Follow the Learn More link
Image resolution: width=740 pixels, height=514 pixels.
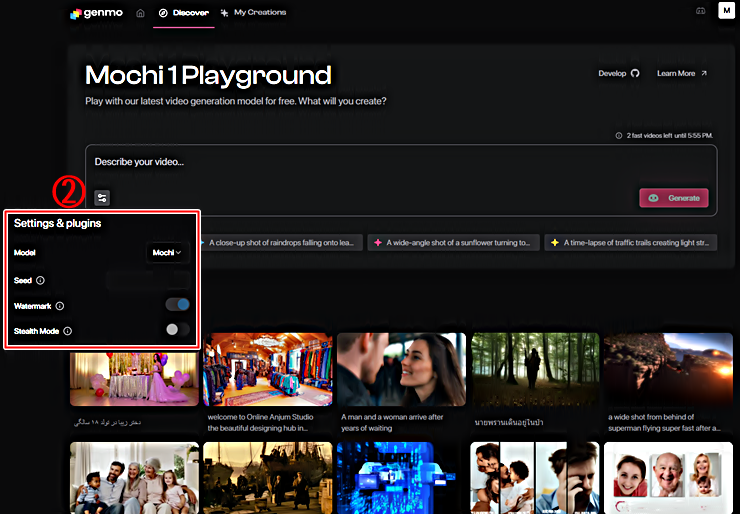tap(682, 73)
